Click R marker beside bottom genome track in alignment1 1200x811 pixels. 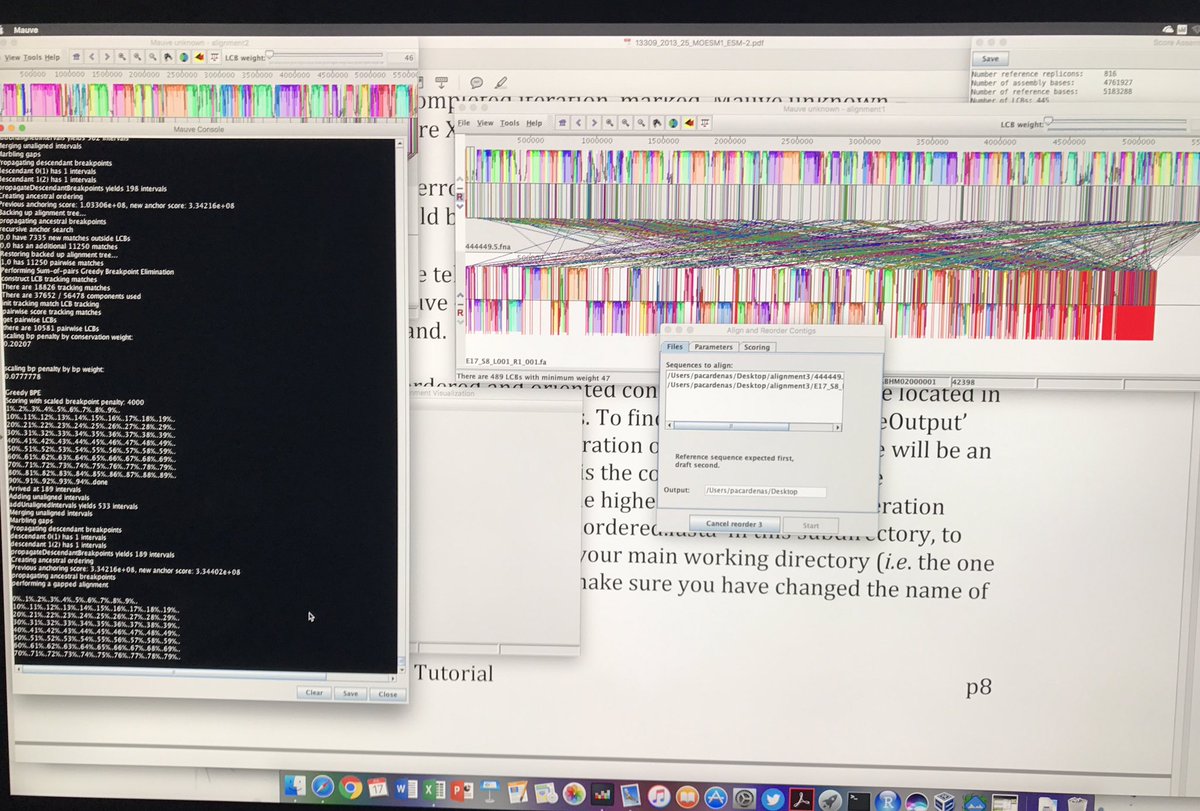461,312
